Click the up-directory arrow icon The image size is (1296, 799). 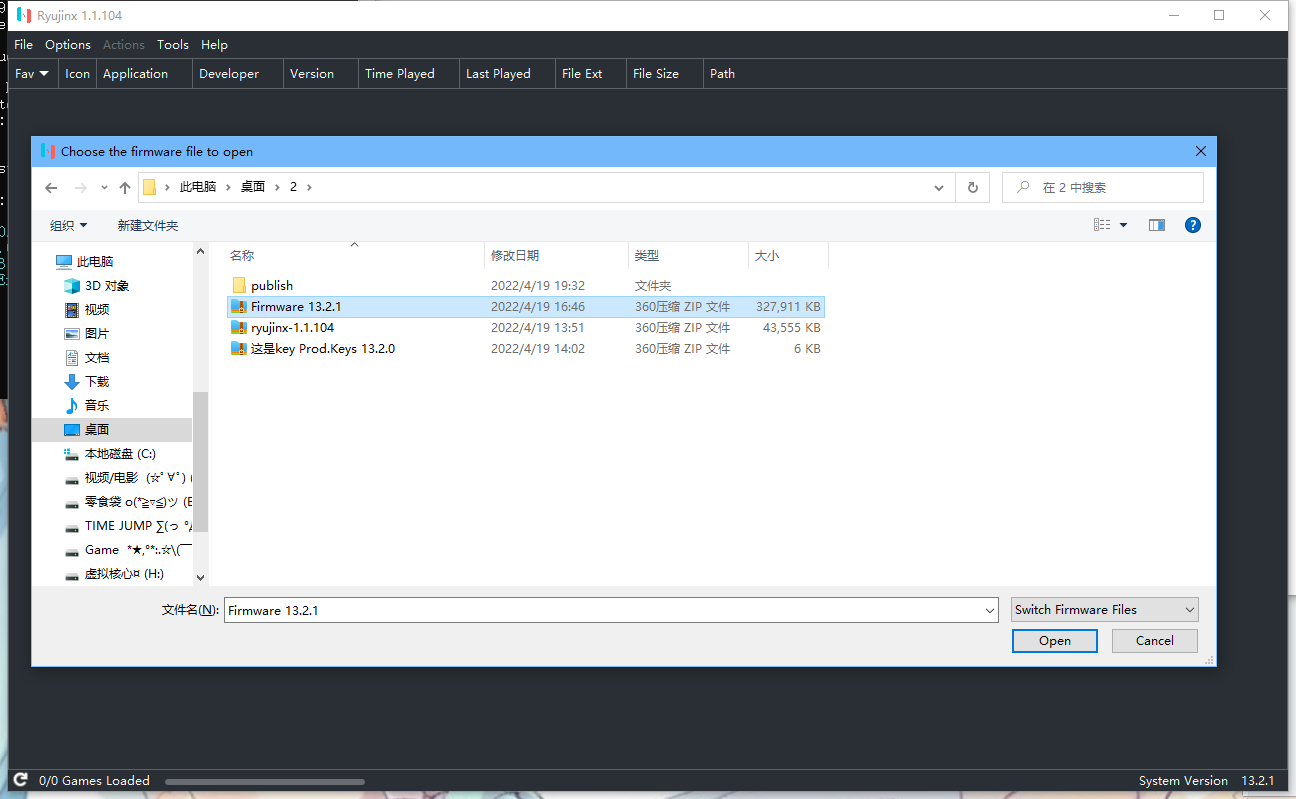125,188
